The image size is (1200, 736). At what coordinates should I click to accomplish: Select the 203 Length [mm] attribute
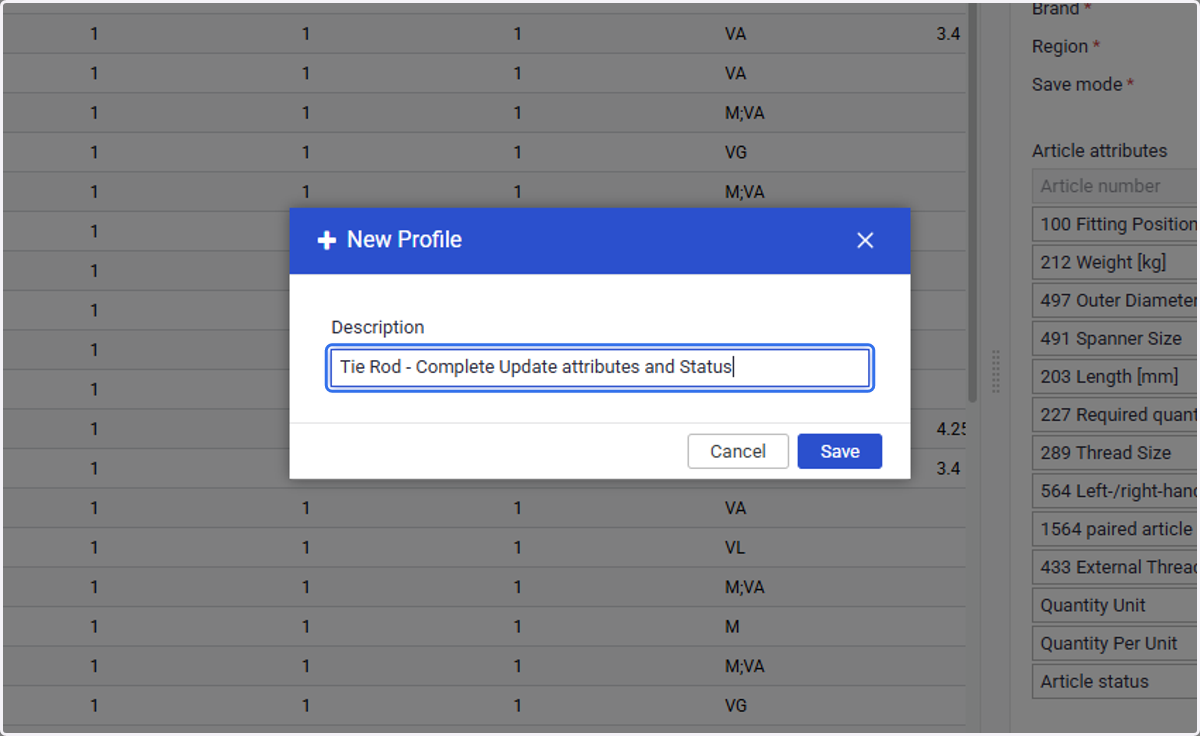click(1116, 376)
